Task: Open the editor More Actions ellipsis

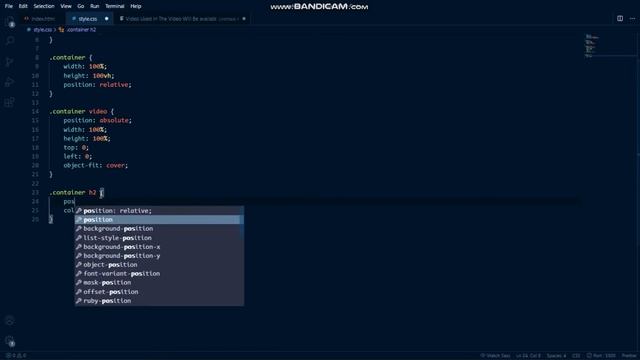Action: click(x=632, y=18)
